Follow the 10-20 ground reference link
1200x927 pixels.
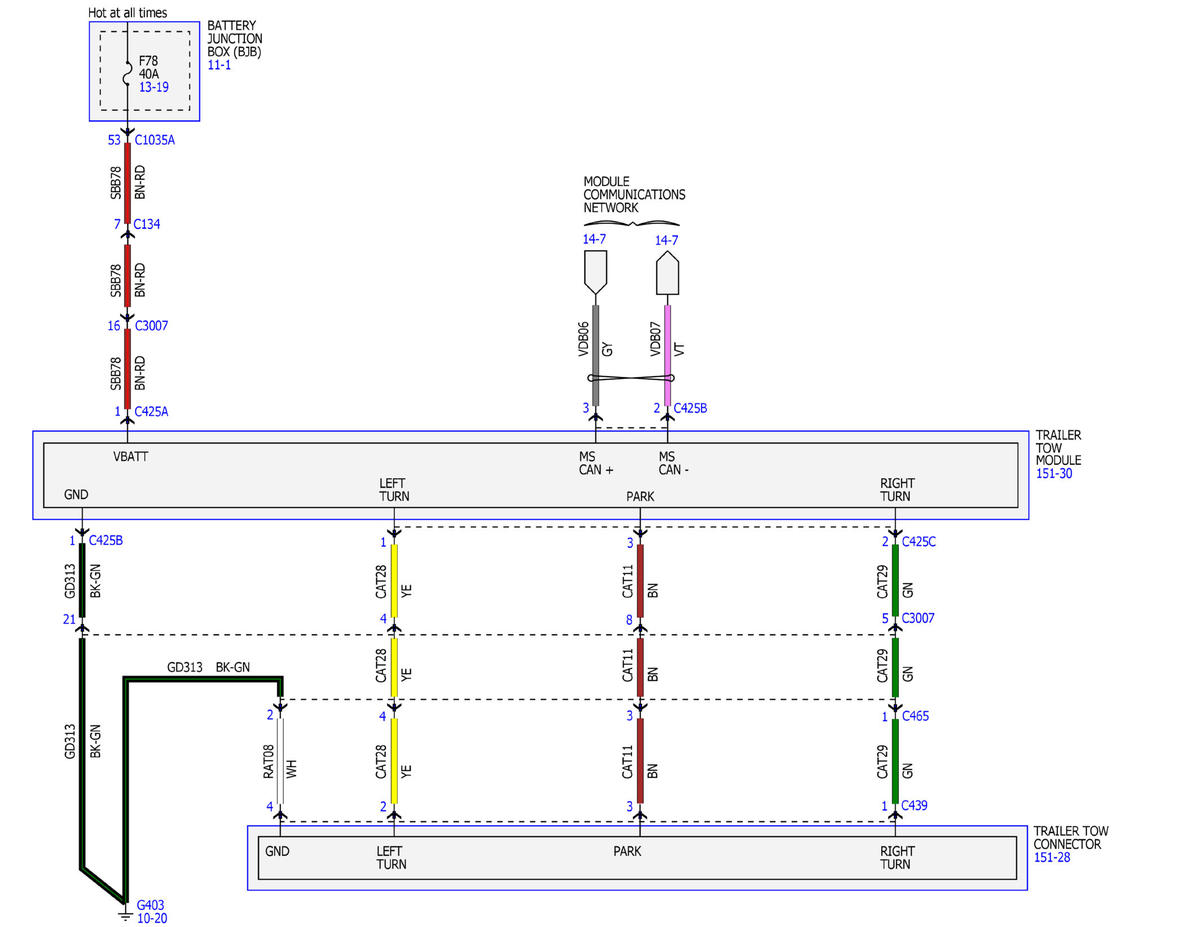pyautogui.click(x=153, y=917)
